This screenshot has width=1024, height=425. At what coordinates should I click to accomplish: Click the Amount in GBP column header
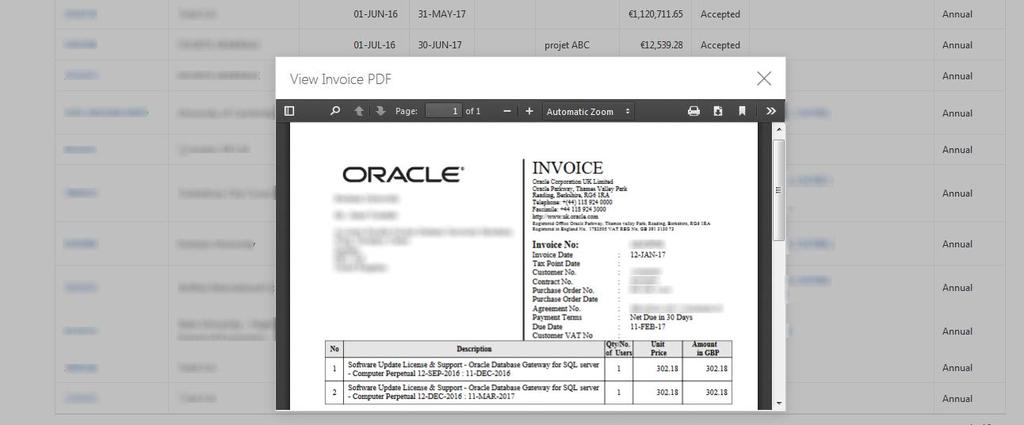coord(707,349)
